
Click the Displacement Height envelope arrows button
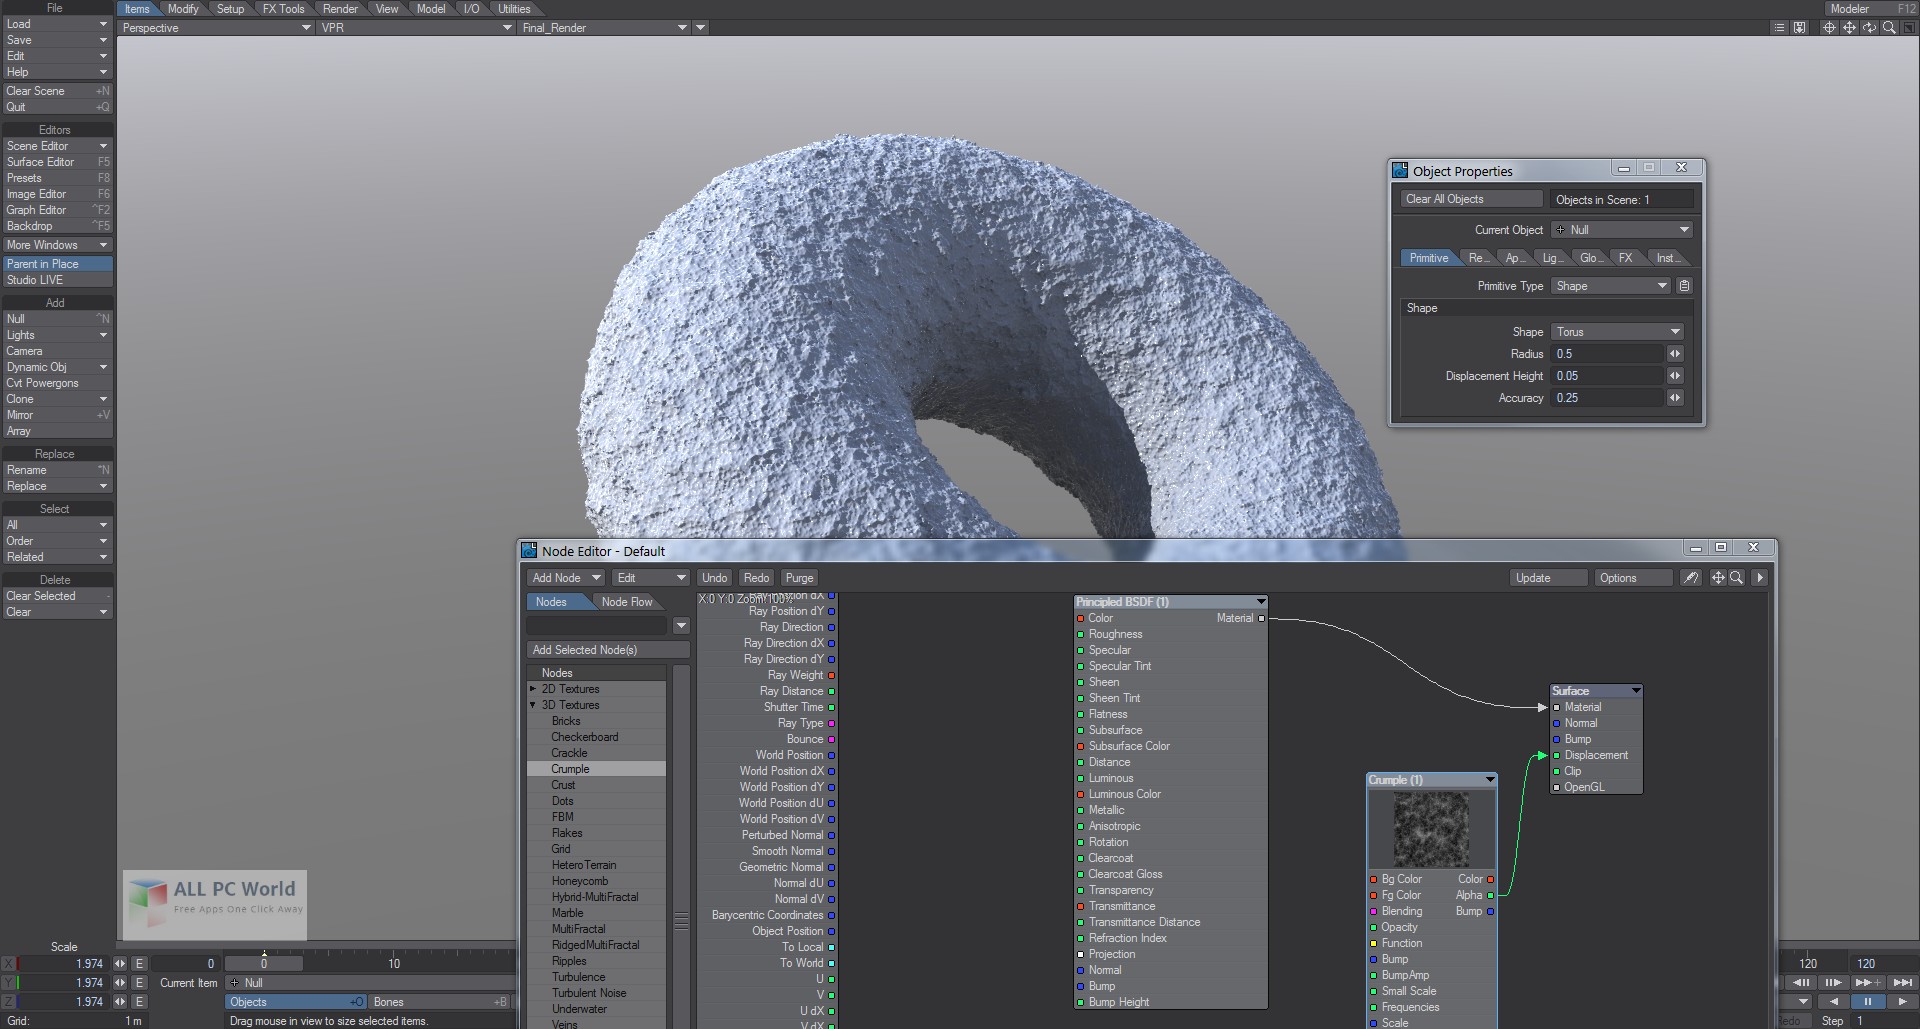click(x=1675, y=376)
